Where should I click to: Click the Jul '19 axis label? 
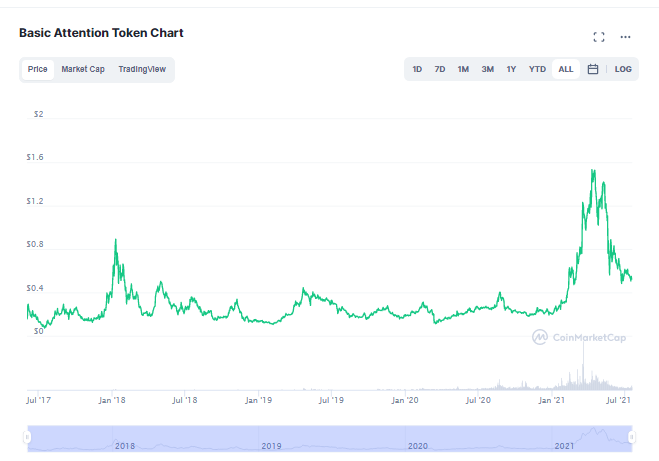tap(331, 400)
